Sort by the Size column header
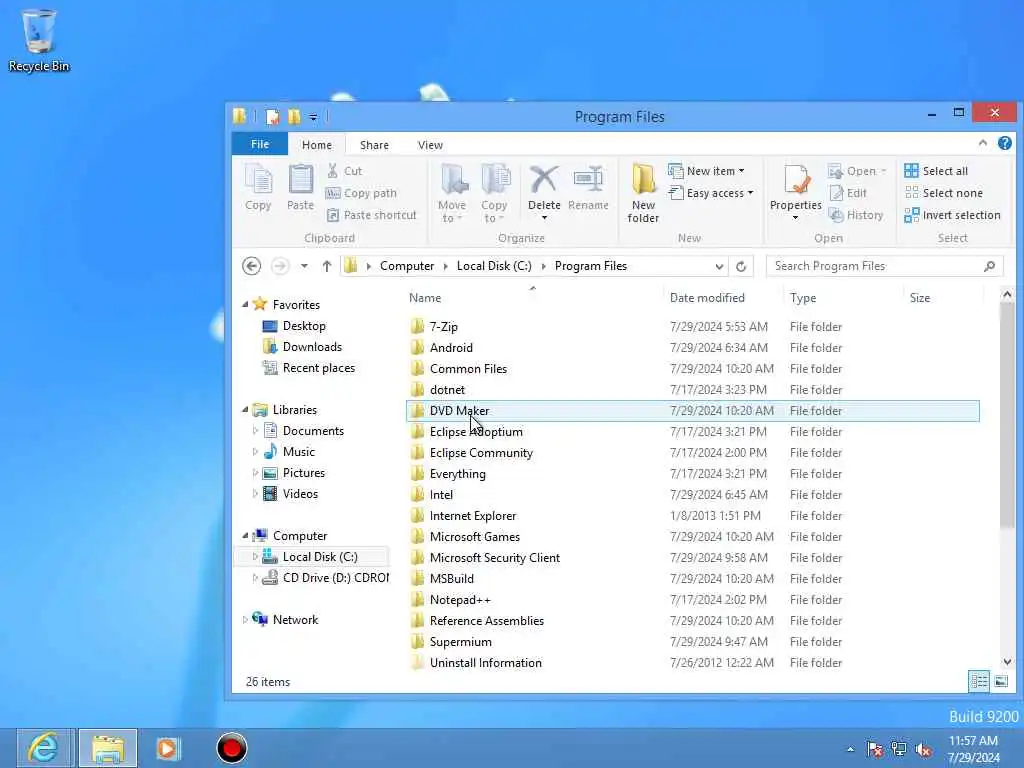 point(920,298)
